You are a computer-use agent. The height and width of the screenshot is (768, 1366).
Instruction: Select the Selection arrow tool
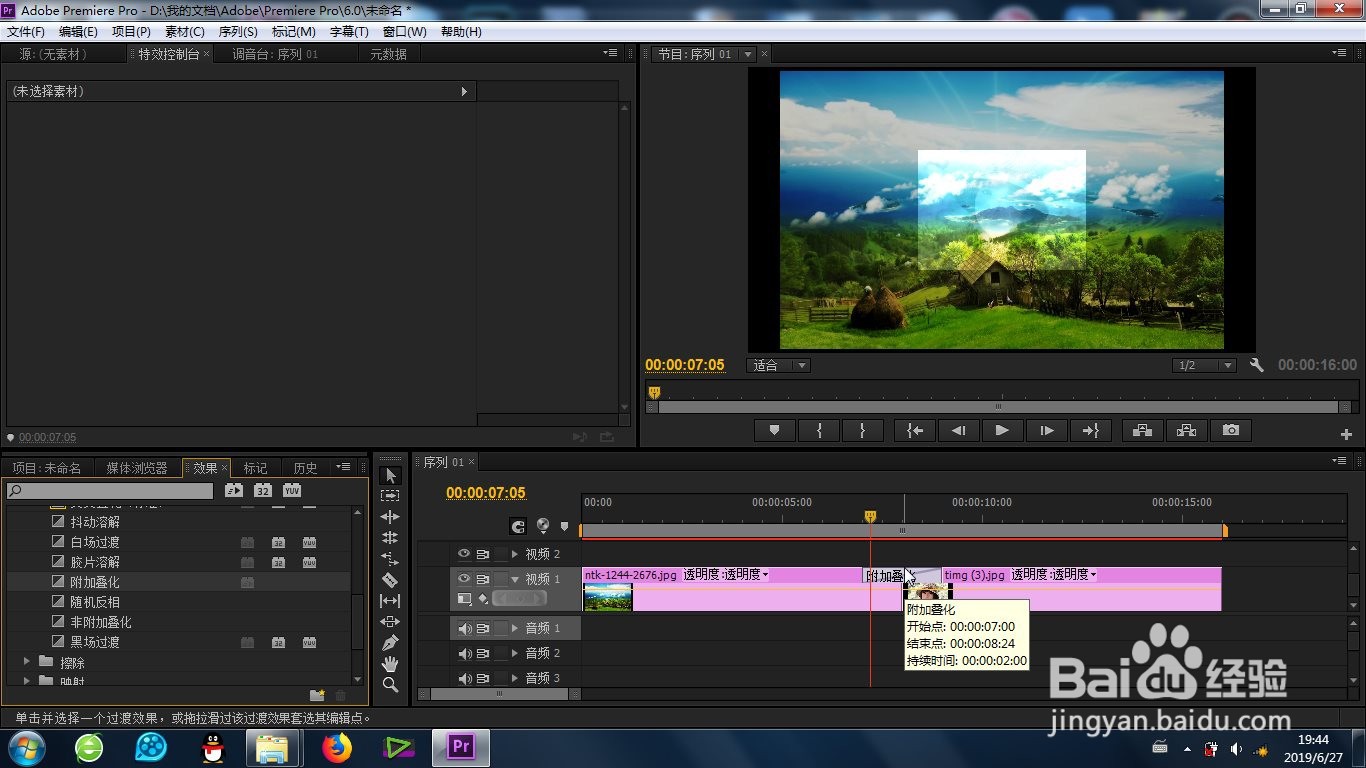pyautogui.click(x=390, y=475)
